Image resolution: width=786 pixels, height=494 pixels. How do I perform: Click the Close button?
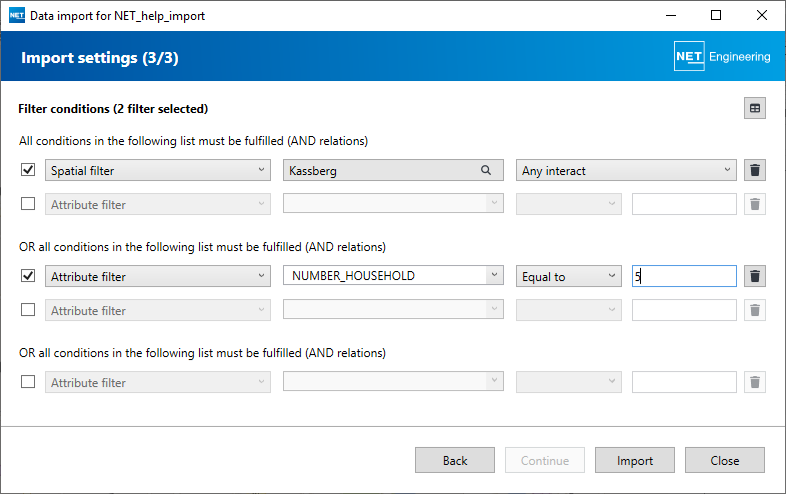click(x=725, y=460)
